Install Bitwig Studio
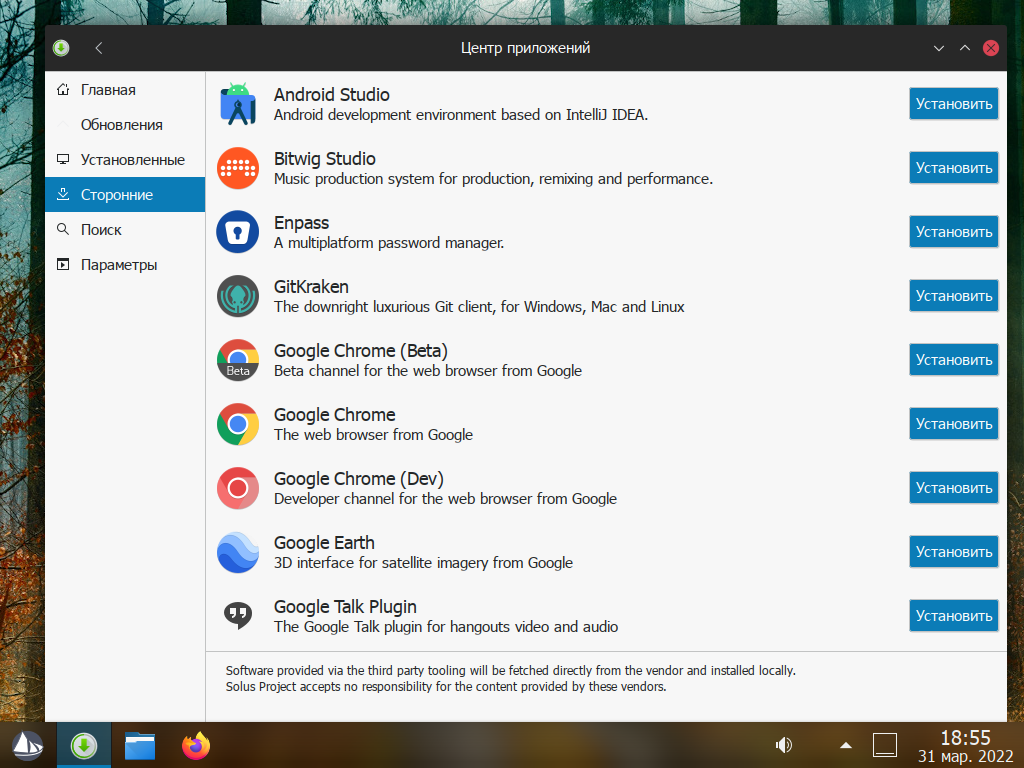Image resolution: width=1024 pixels, height=768 pixels. [953, 168]
